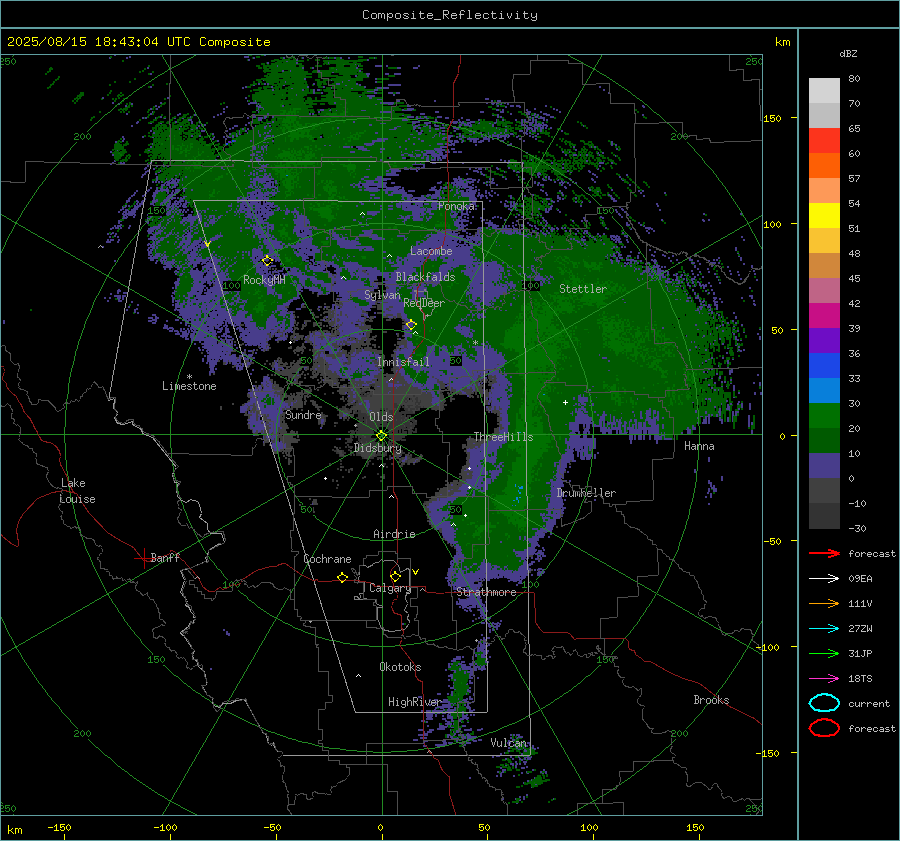
Task: Click the Brooks town label
Action: click(x=711, y=700)
